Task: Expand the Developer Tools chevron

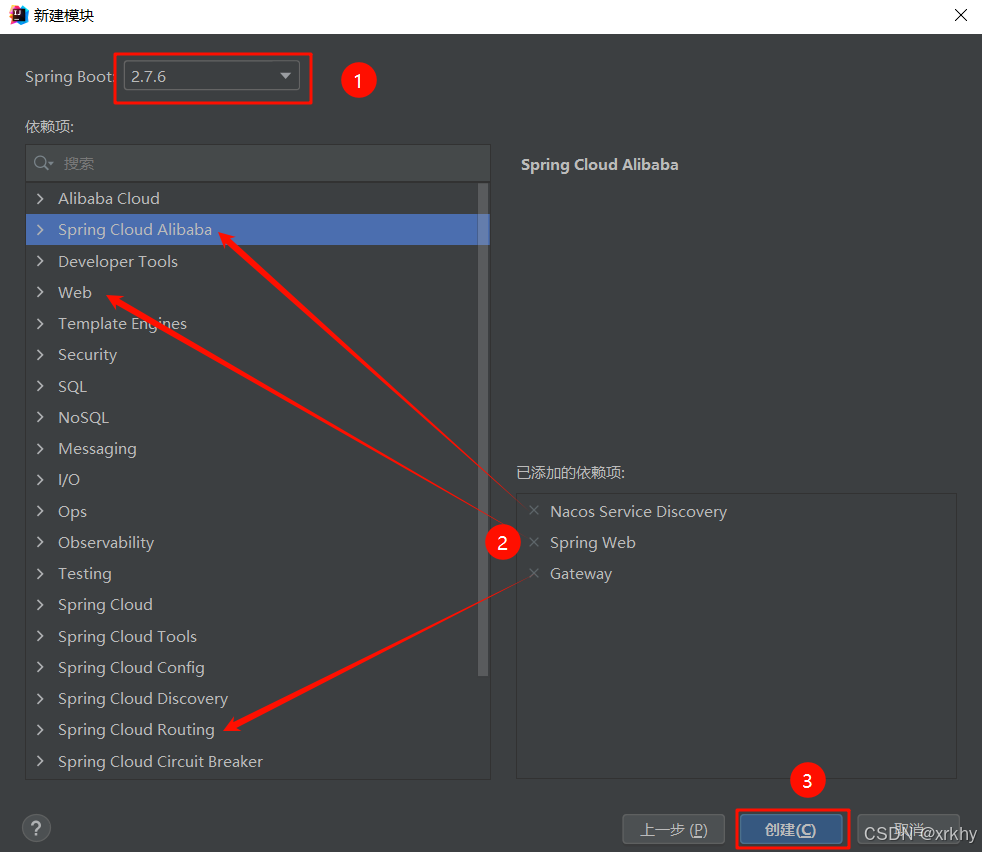Action: click(40, 261)
